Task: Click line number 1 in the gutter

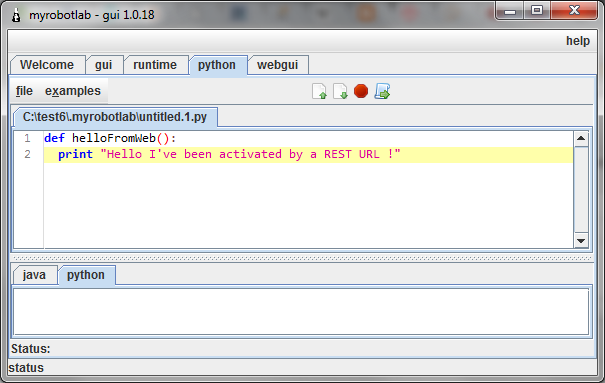Action: click(x=27, y=138)
